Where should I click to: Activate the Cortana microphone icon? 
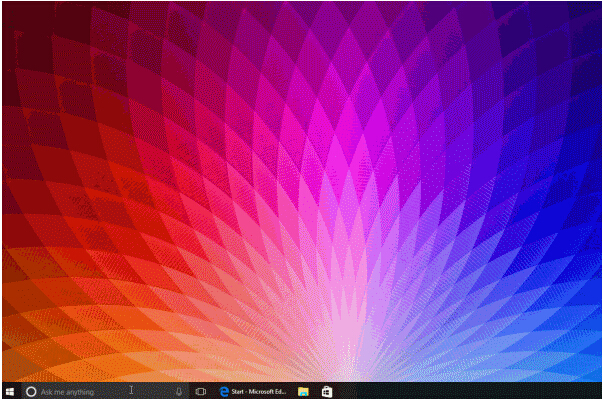178,392
